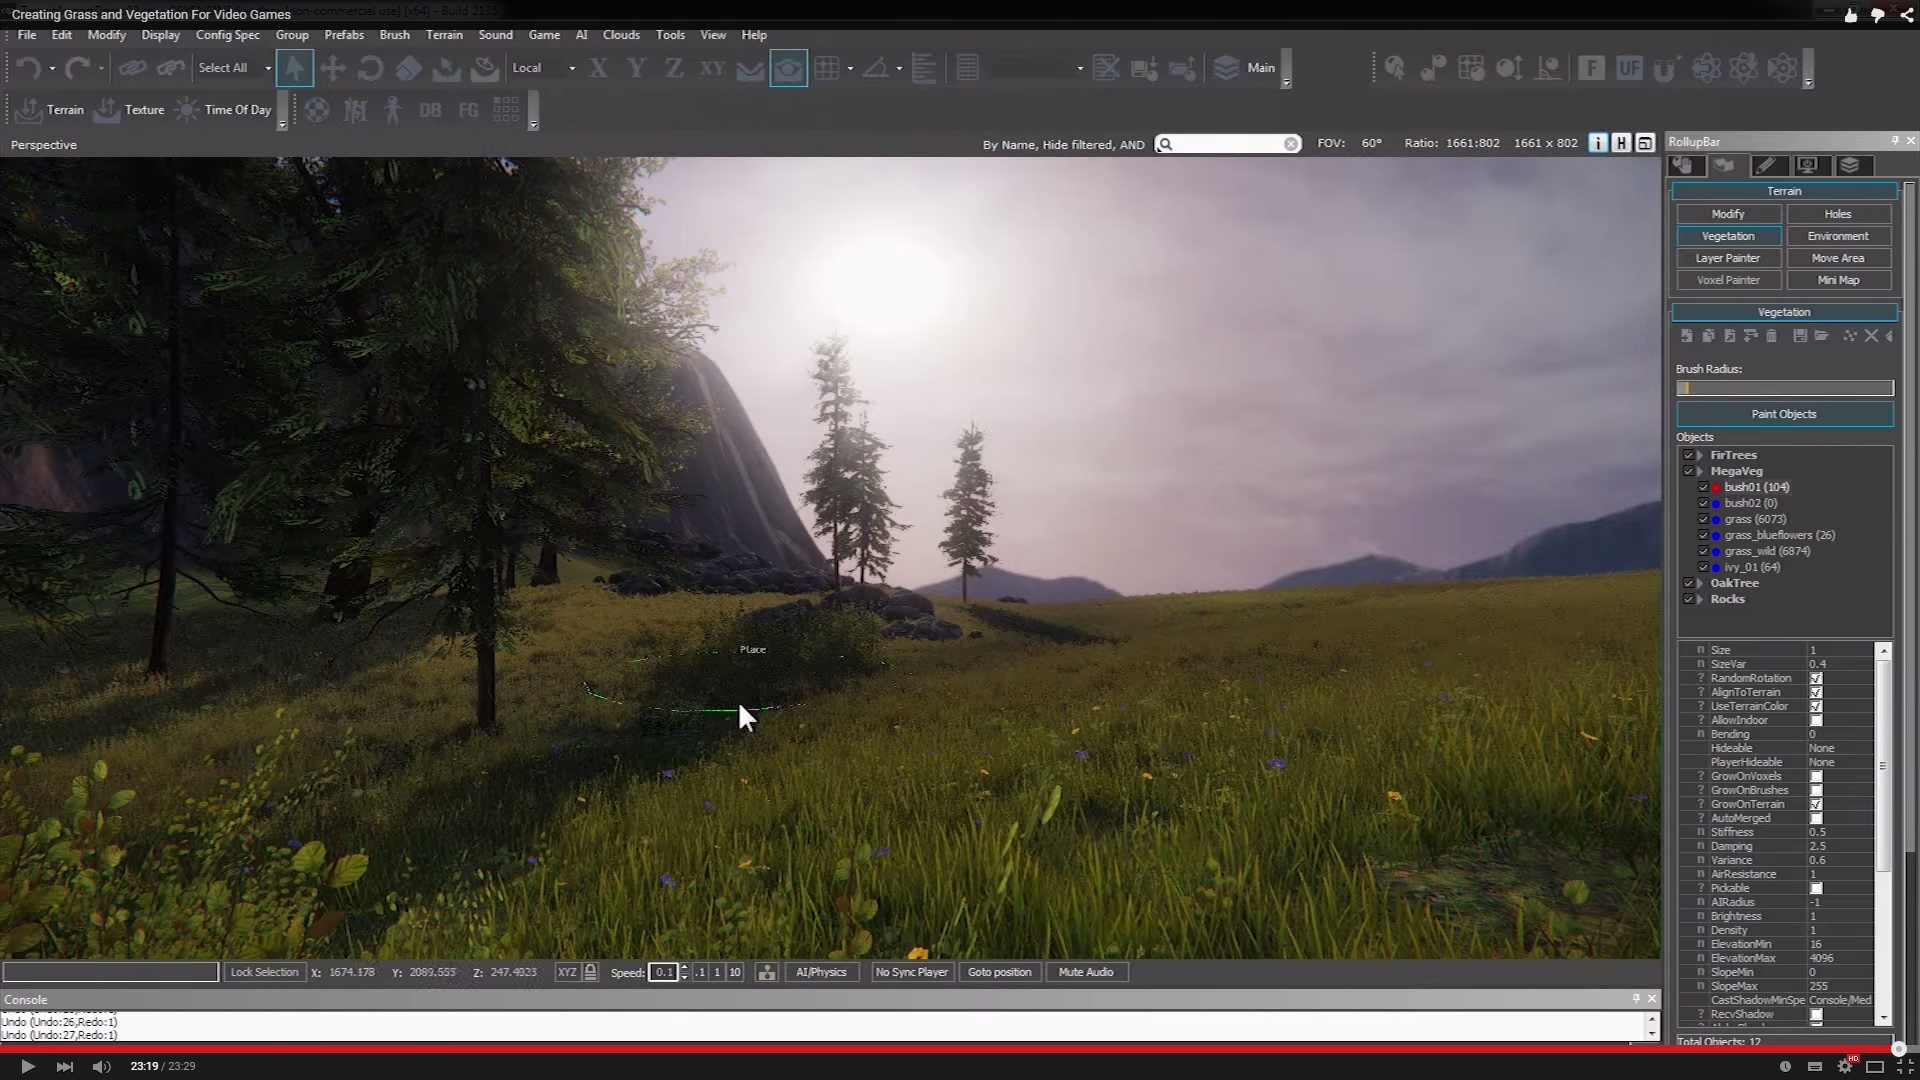Screen dimensions: 1920x1080
Task: Click the Undo arrow icon
Action: [28, 68]
